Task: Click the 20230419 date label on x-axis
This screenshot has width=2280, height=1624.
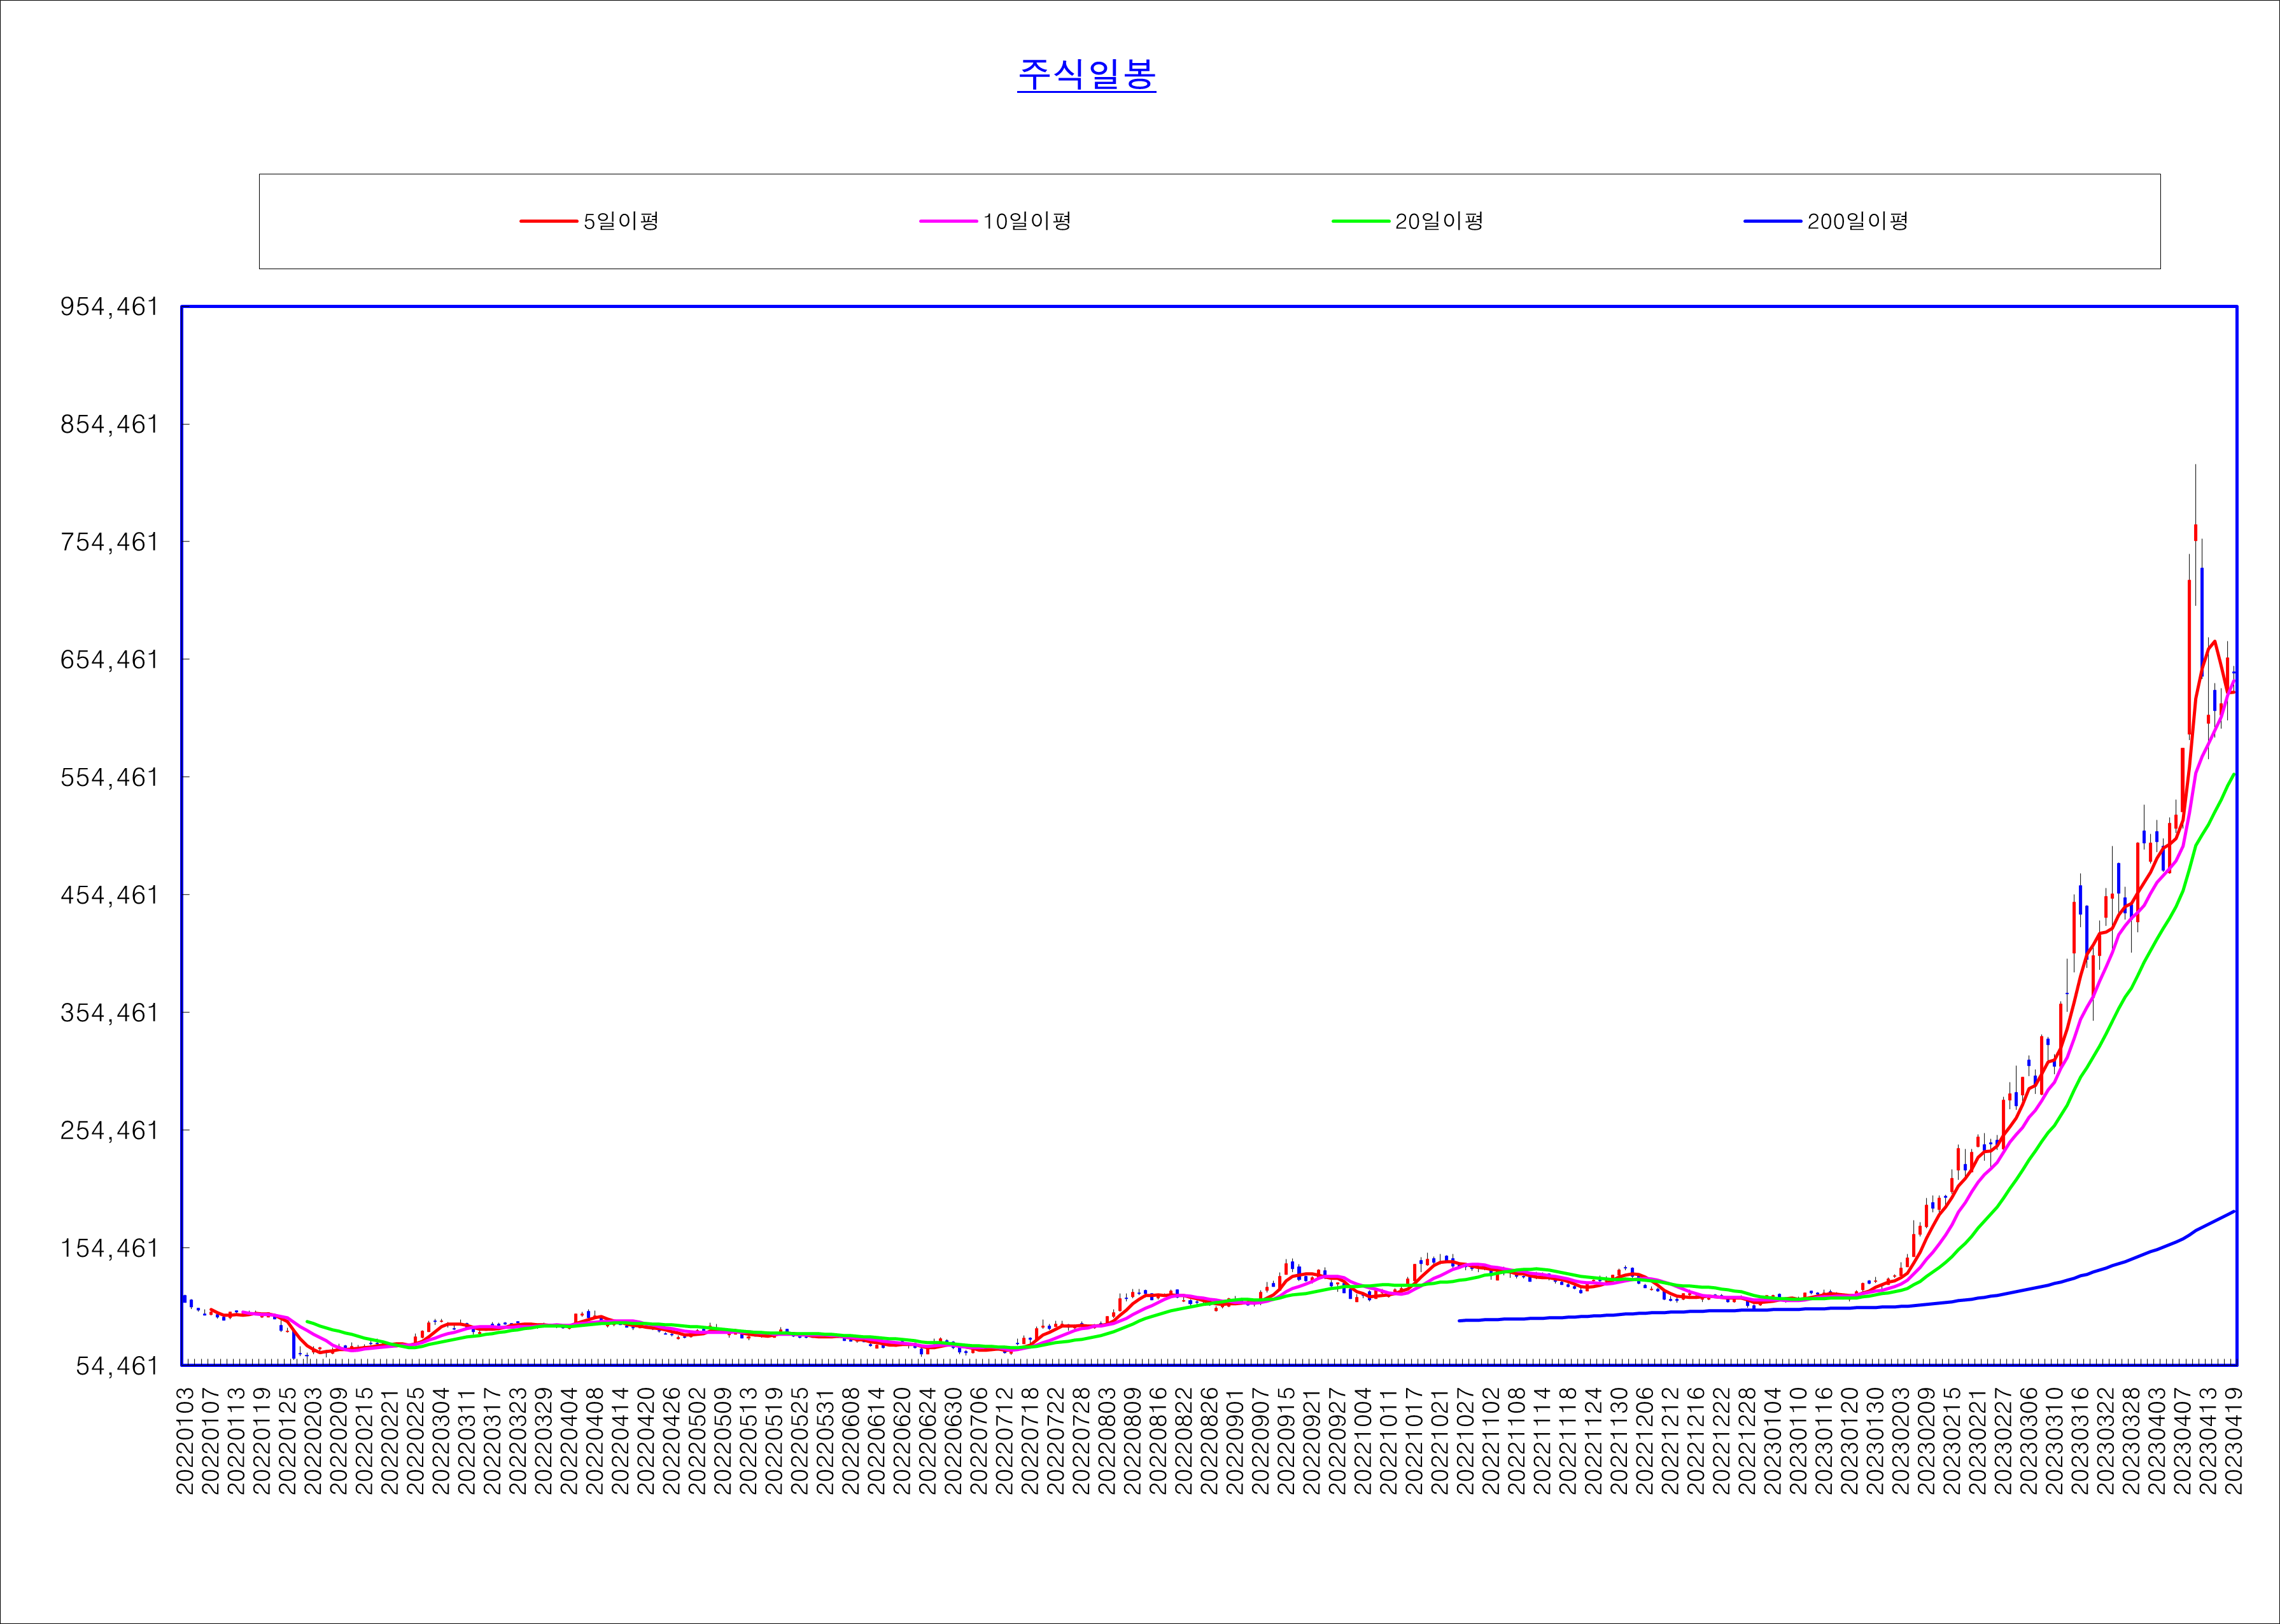Action: [x=2233, y=1440]
